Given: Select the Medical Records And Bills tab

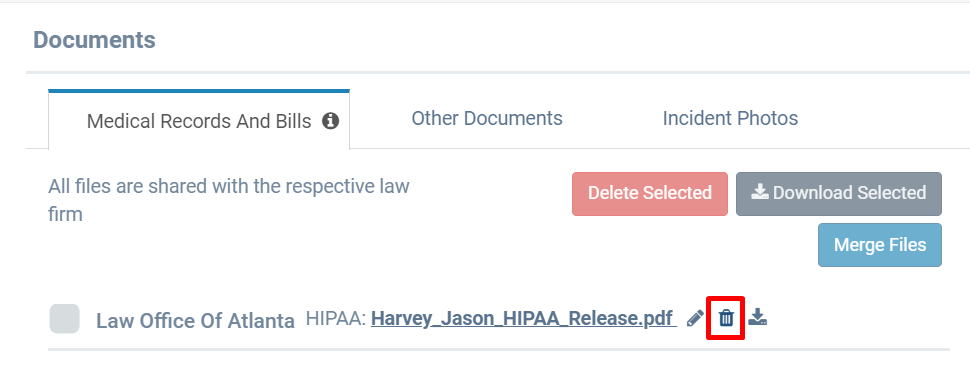Looking at the screenshot, I should tap(199, 119).
